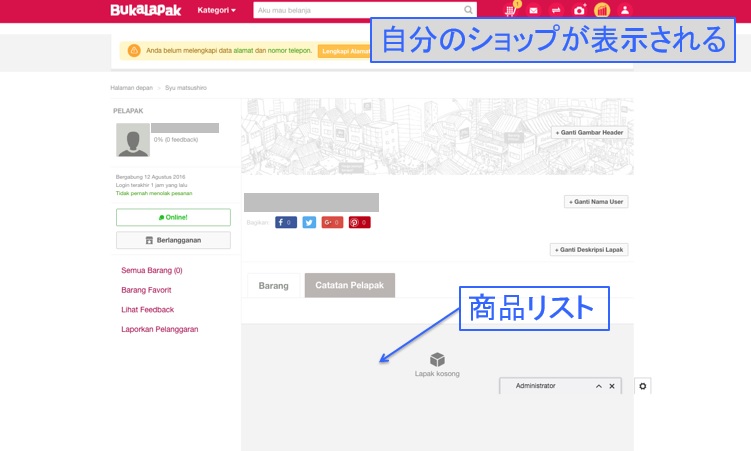Open the shopping cart icon
The height and width of the screenshot is (451, 751).
click(511, 10)
